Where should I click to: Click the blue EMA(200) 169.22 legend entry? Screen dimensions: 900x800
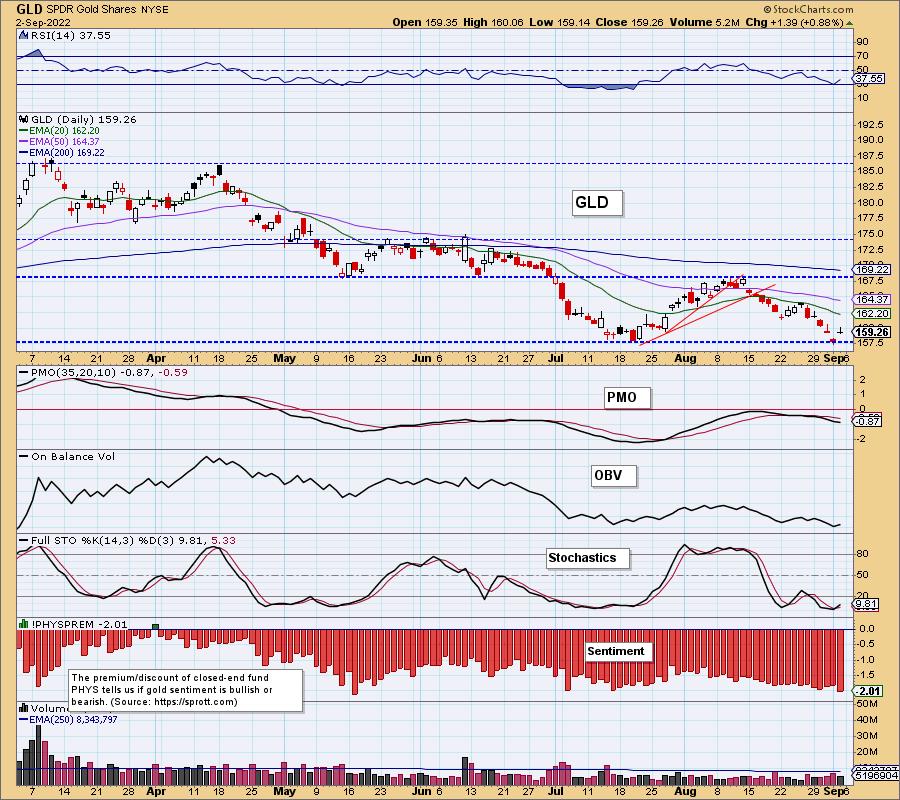(x=61, y=153)
